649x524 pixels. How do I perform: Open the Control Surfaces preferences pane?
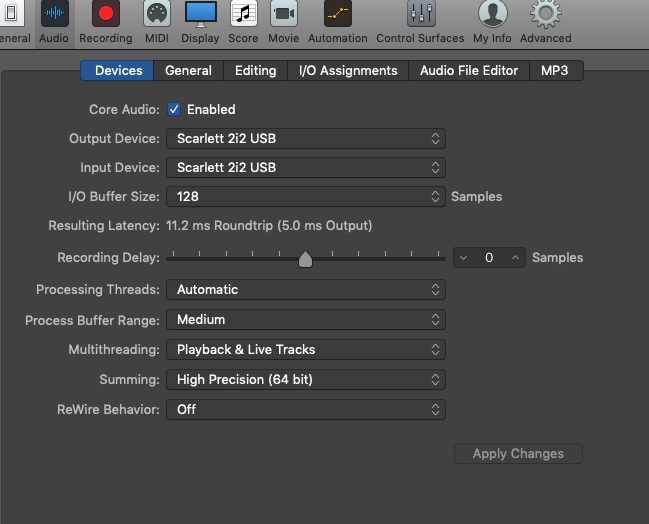point(420,22)
